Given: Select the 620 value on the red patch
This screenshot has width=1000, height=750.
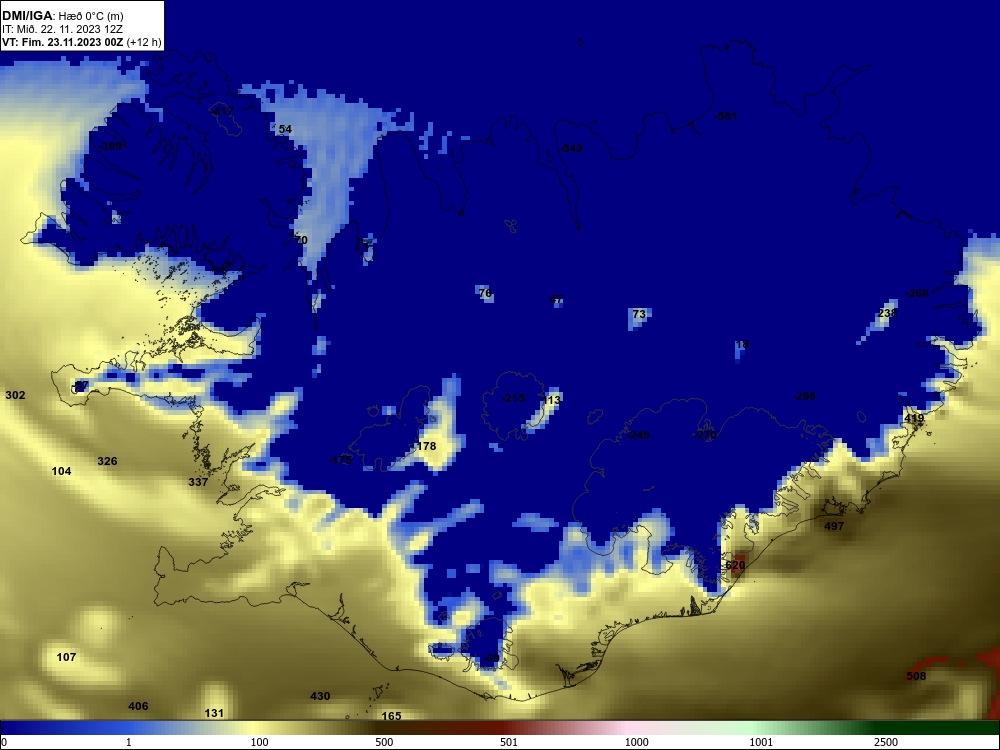Looking at the screenshot, I should tap(735, 565).
